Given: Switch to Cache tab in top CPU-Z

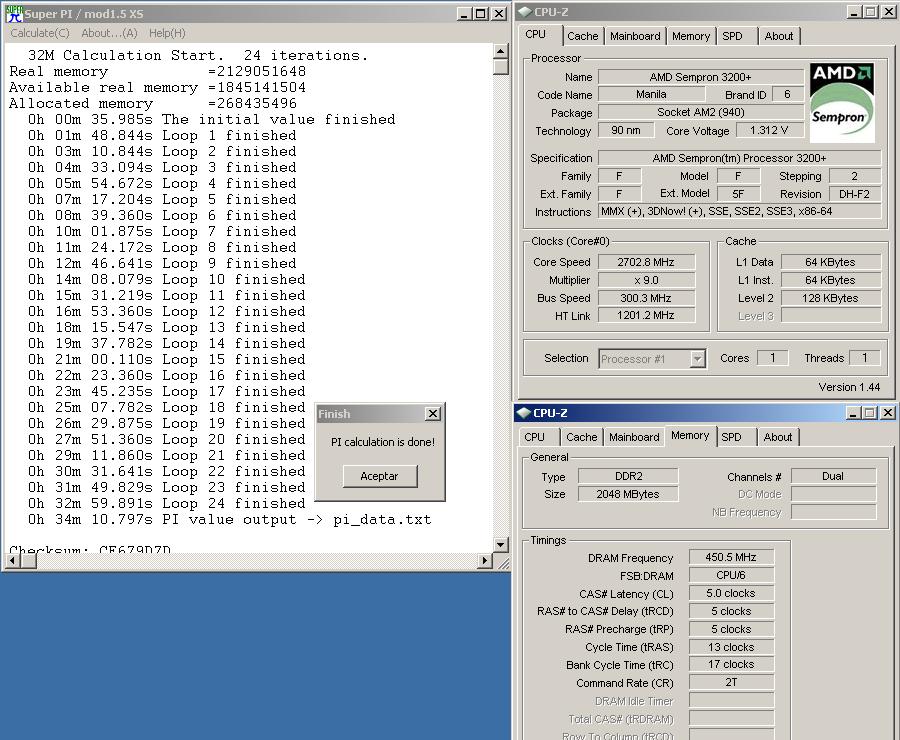Looking at the screenshot, I should pos(583,36).
